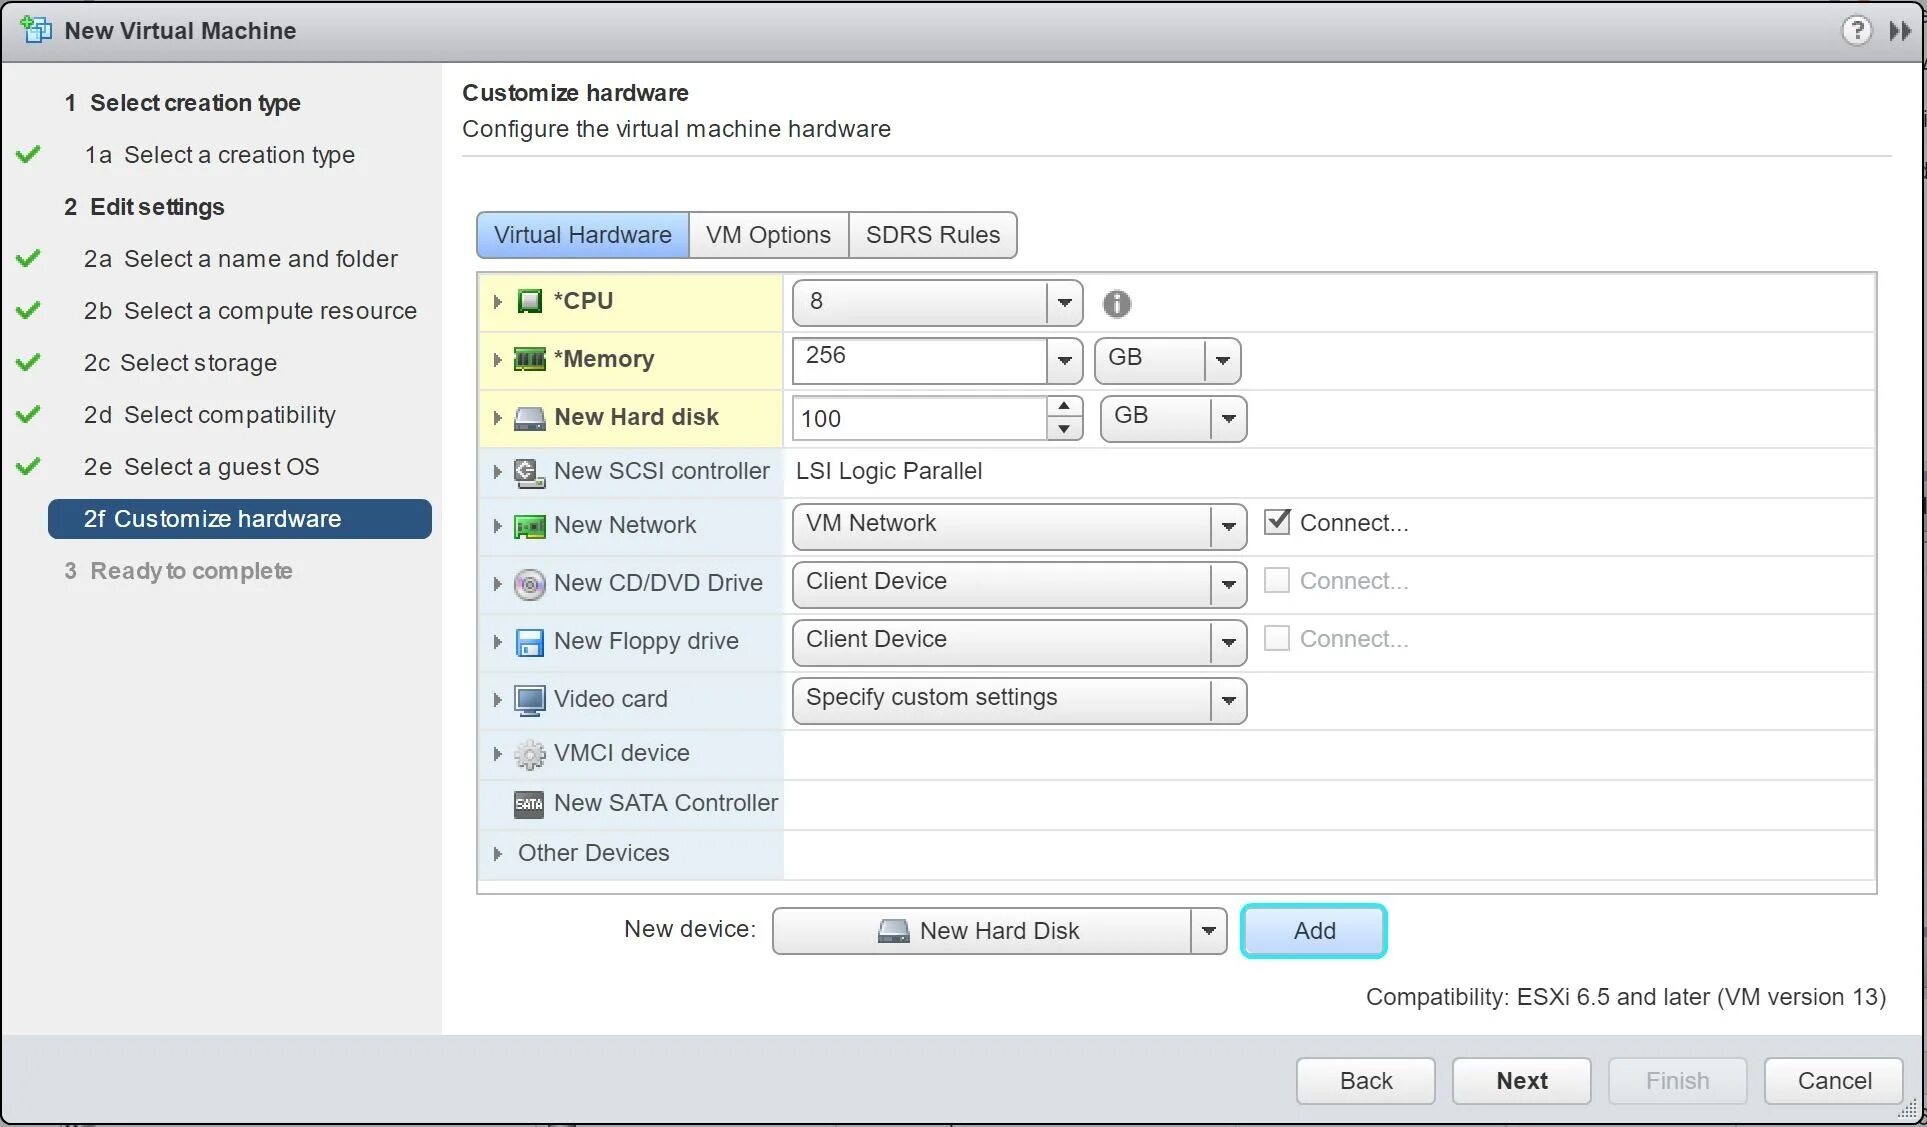Increase hard disk size with up stepper
The image size is (1927, 1127).
(1064, 407)
